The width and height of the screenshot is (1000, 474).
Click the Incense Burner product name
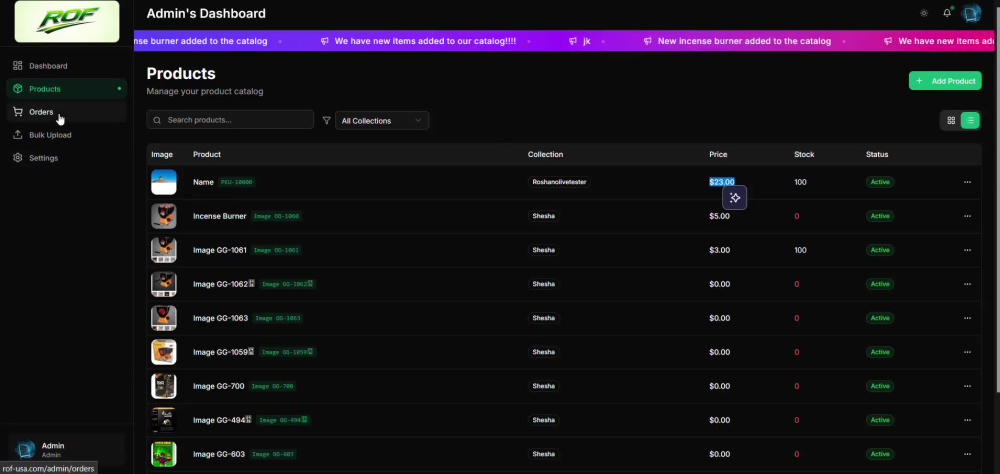[x=219, y=216]
